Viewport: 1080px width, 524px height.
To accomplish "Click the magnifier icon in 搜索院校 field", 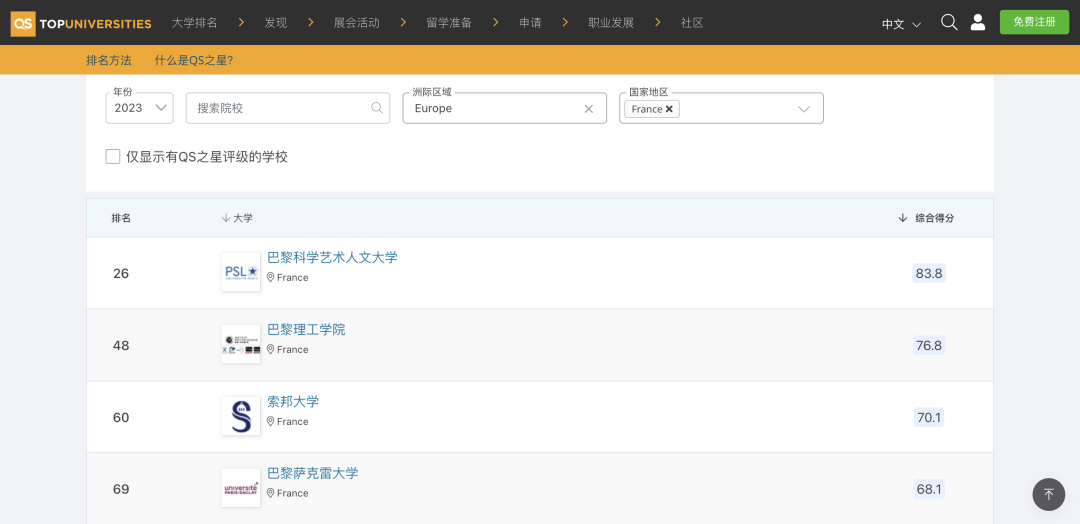I will coord(377,107).
